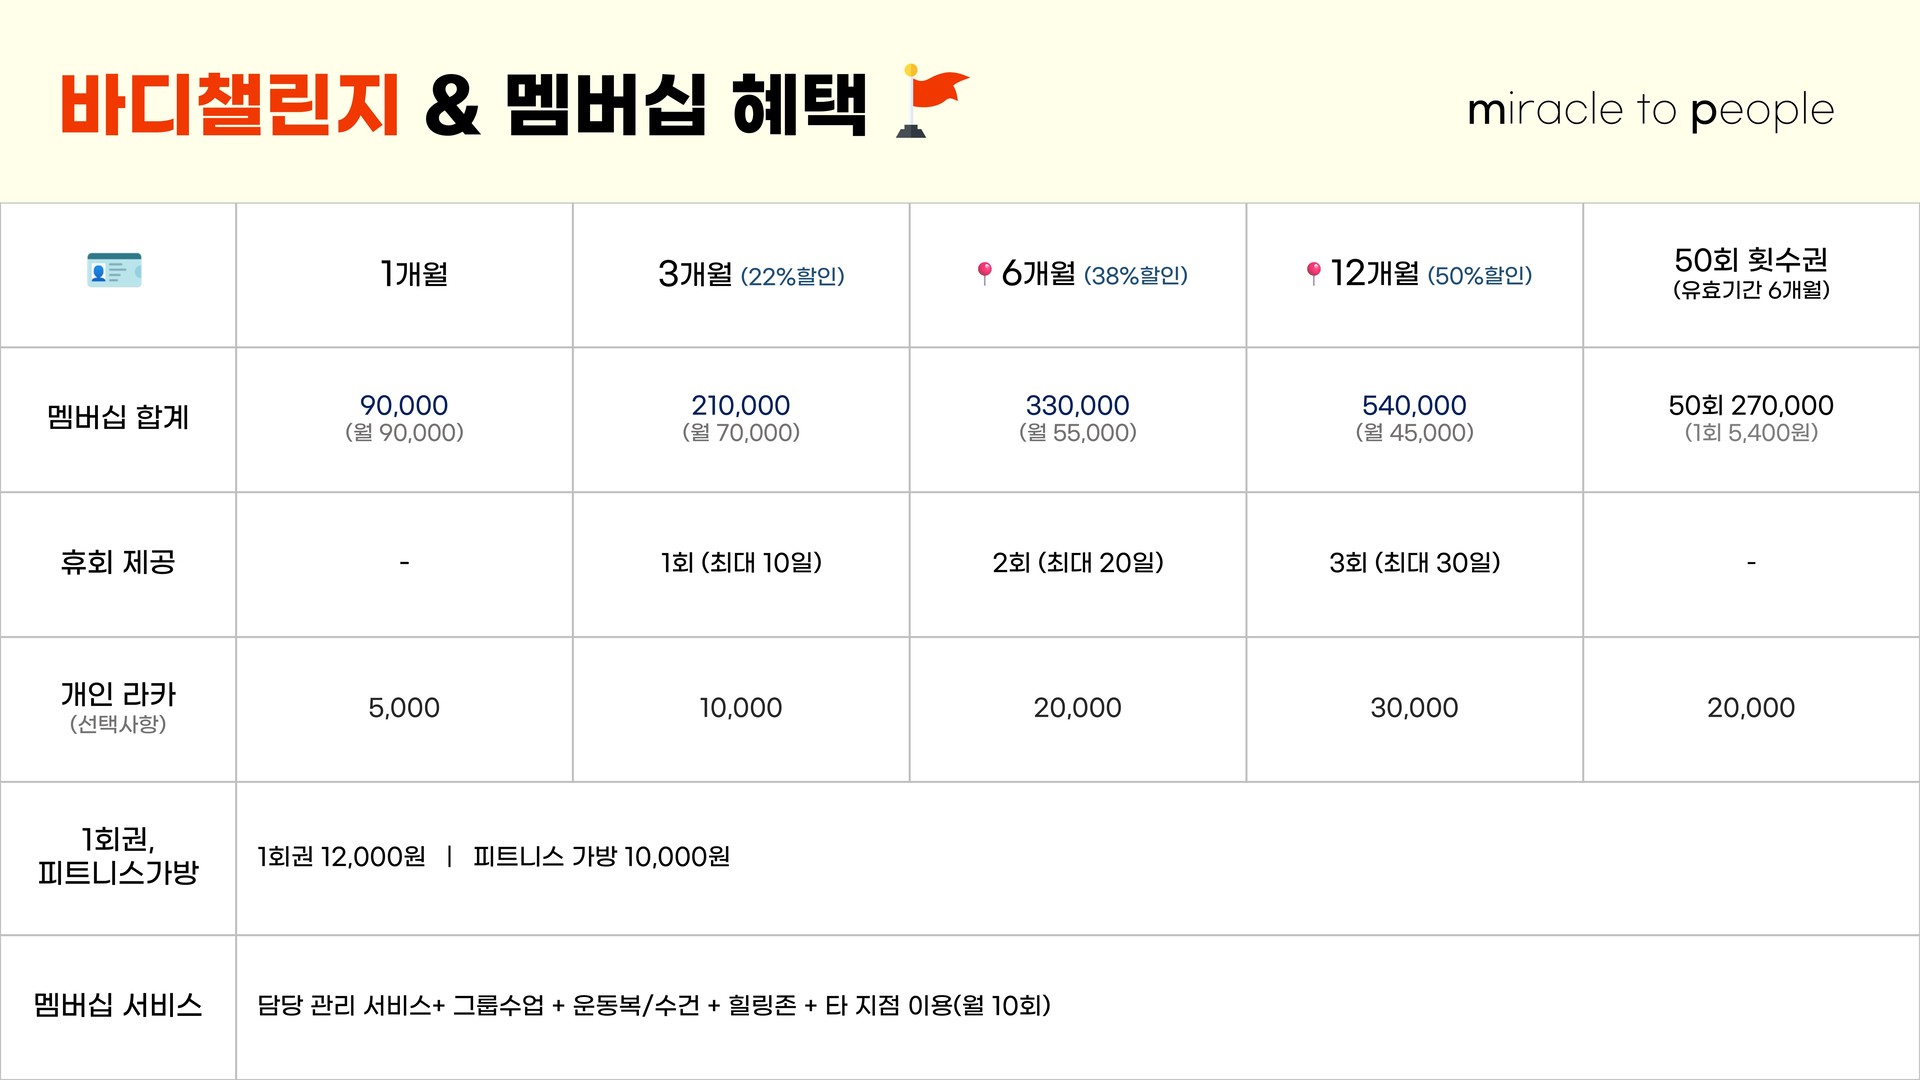Click the 90,000 membership price
The height and width of the screenshot is (1080, 1920).
click(404, 405)
